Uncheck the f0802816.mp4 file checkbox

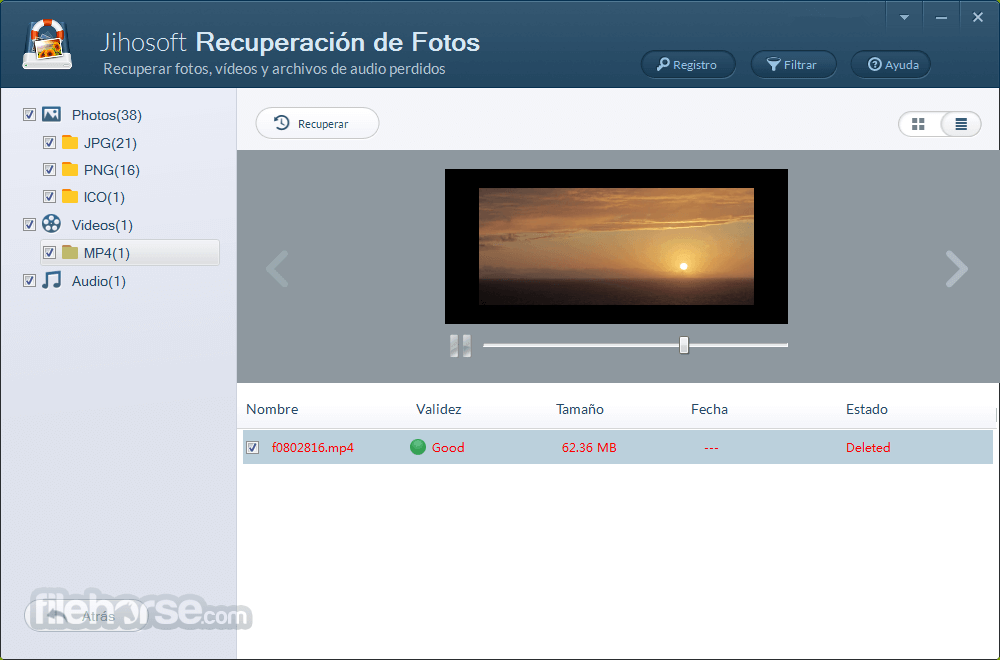click(253, 448)
